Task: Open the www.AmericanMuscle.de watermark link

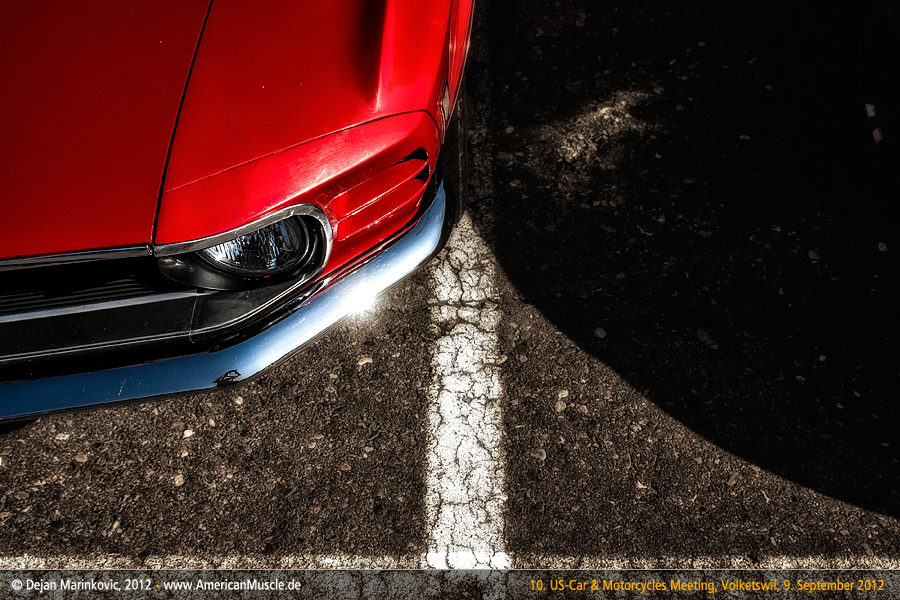Action: pyautogui.click(x=232, y=585)
